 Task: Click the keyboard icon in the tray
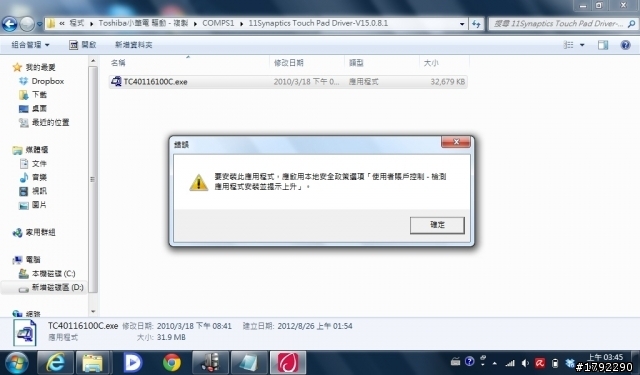[x=456, y=362]
